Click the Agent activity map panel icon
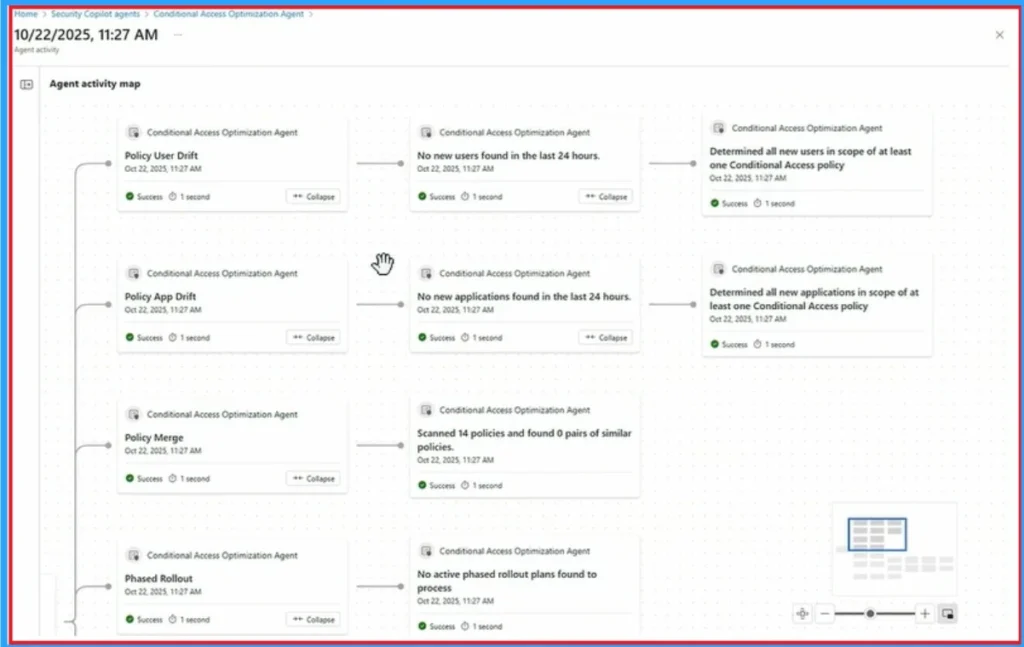 (x=25, y=84)
